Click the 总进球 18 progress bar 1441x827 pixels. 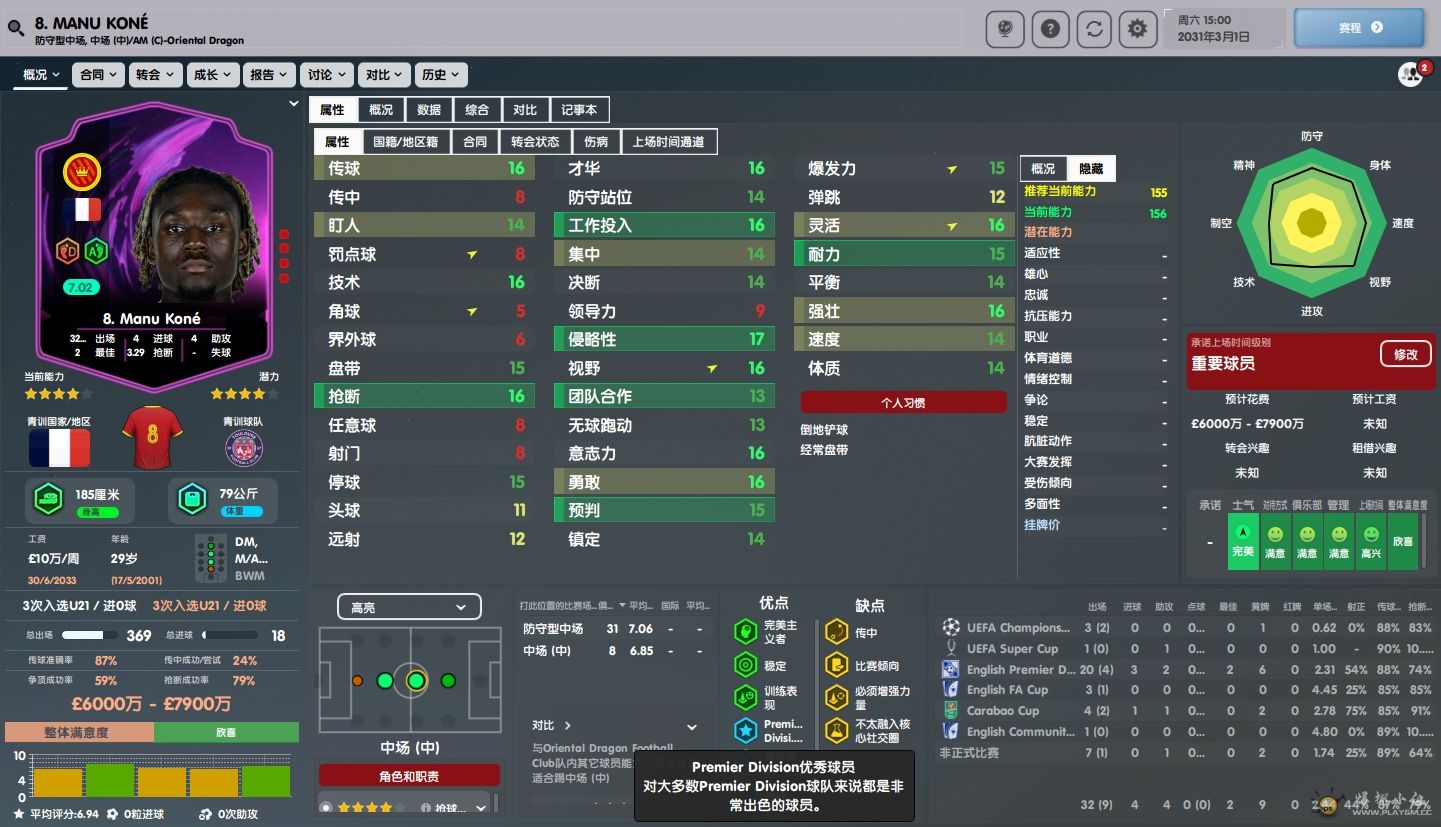(231, 635)
